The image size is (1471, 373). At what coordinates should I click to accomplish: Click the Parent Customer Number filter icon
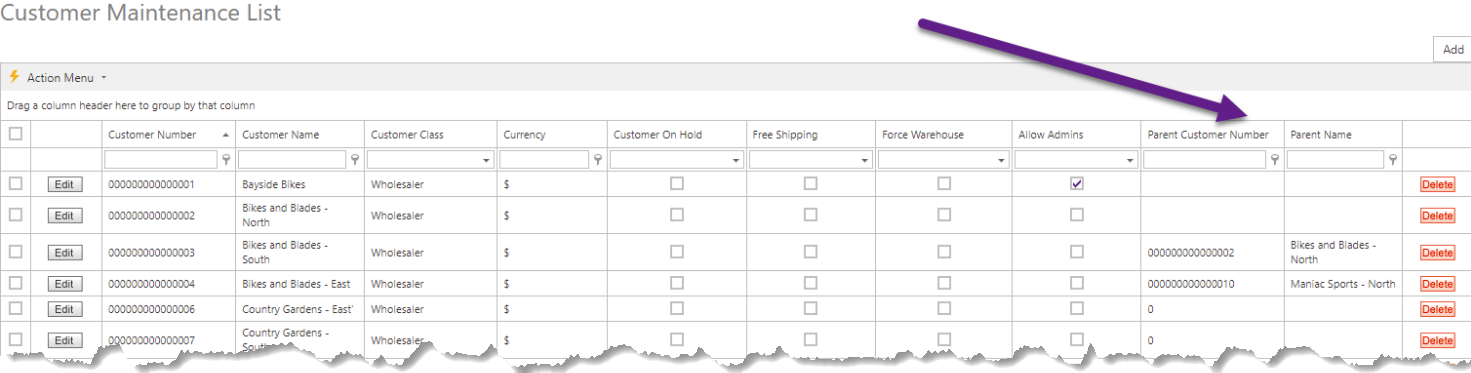pyautogui.click(x=1274, y=160)
